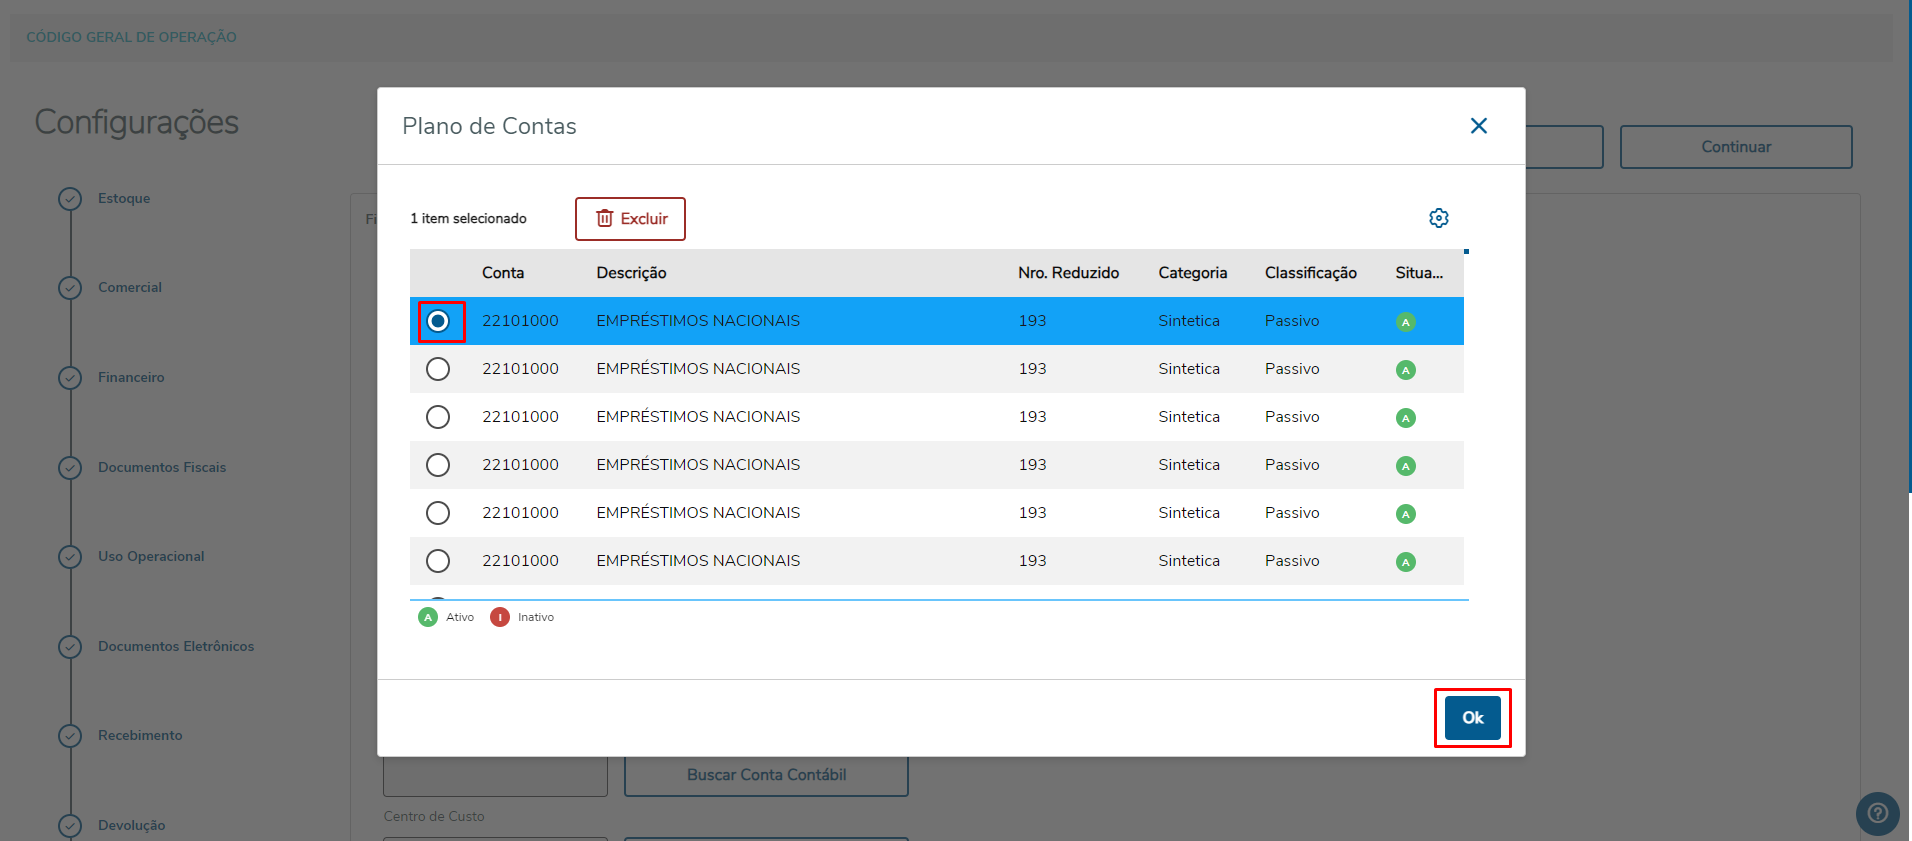This screenshot has height=841, width=1912.
Task: Click the Passivo cell in the third row
Action: pyautogui.click(x=1292, y=417)
